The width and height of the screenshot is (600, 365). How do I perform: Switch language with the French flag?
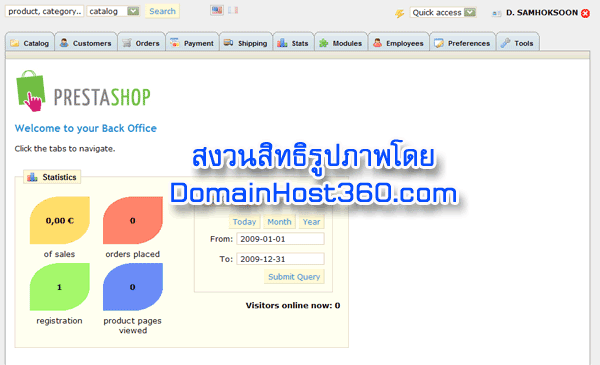233,10
